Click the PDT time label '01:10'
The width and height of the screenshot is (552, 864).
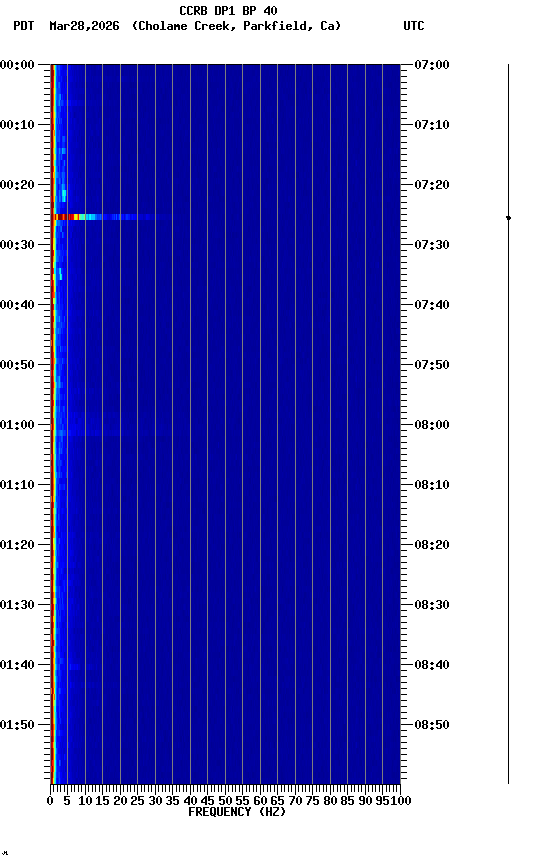pyautogui.click(x=17, y=485)
